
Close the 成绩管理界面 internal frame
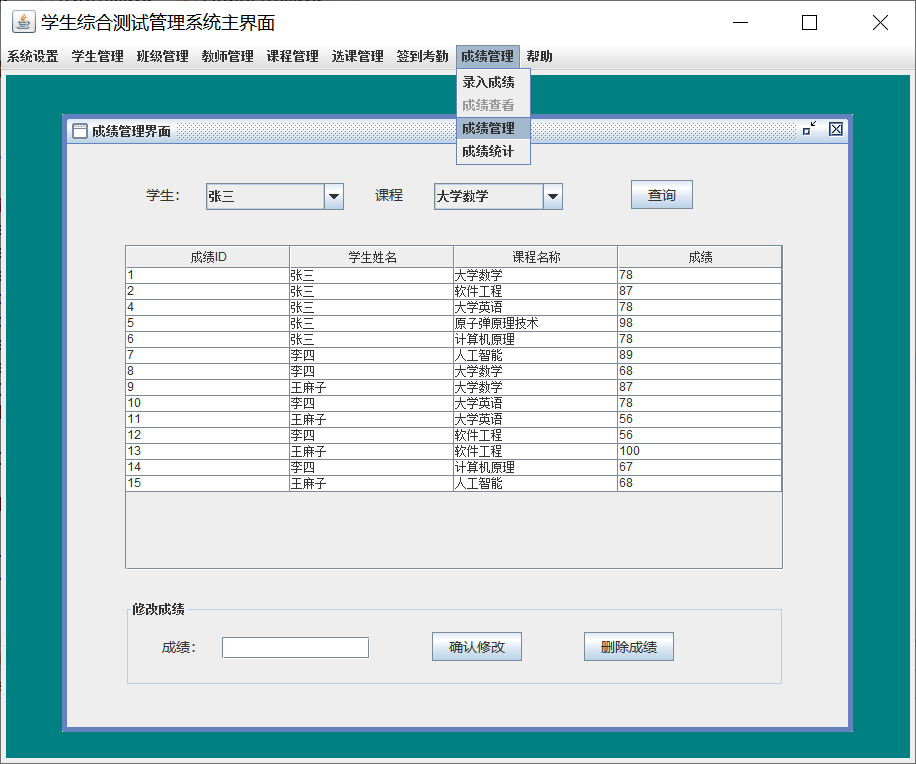click(836, 129)
